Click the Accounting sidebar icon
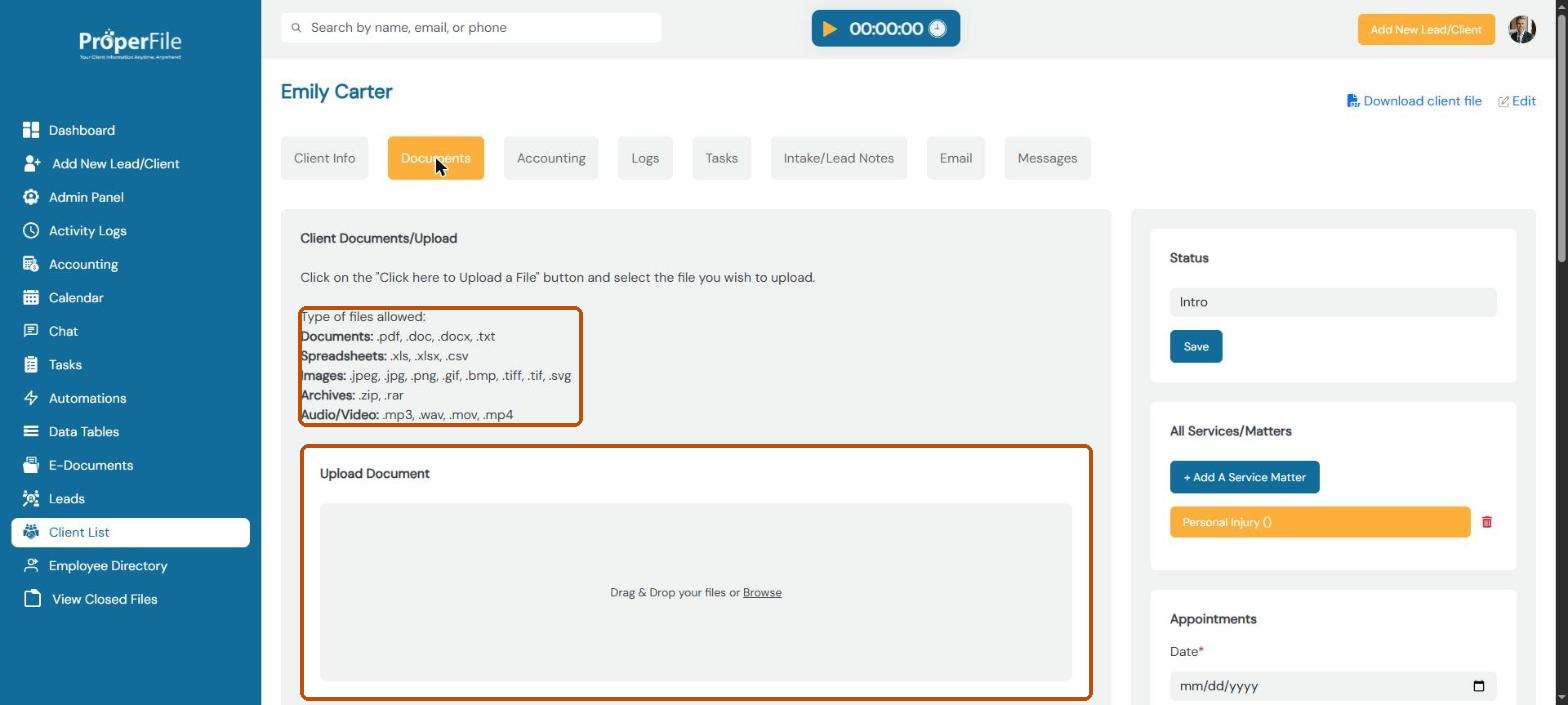 click(x=31, y=264)
